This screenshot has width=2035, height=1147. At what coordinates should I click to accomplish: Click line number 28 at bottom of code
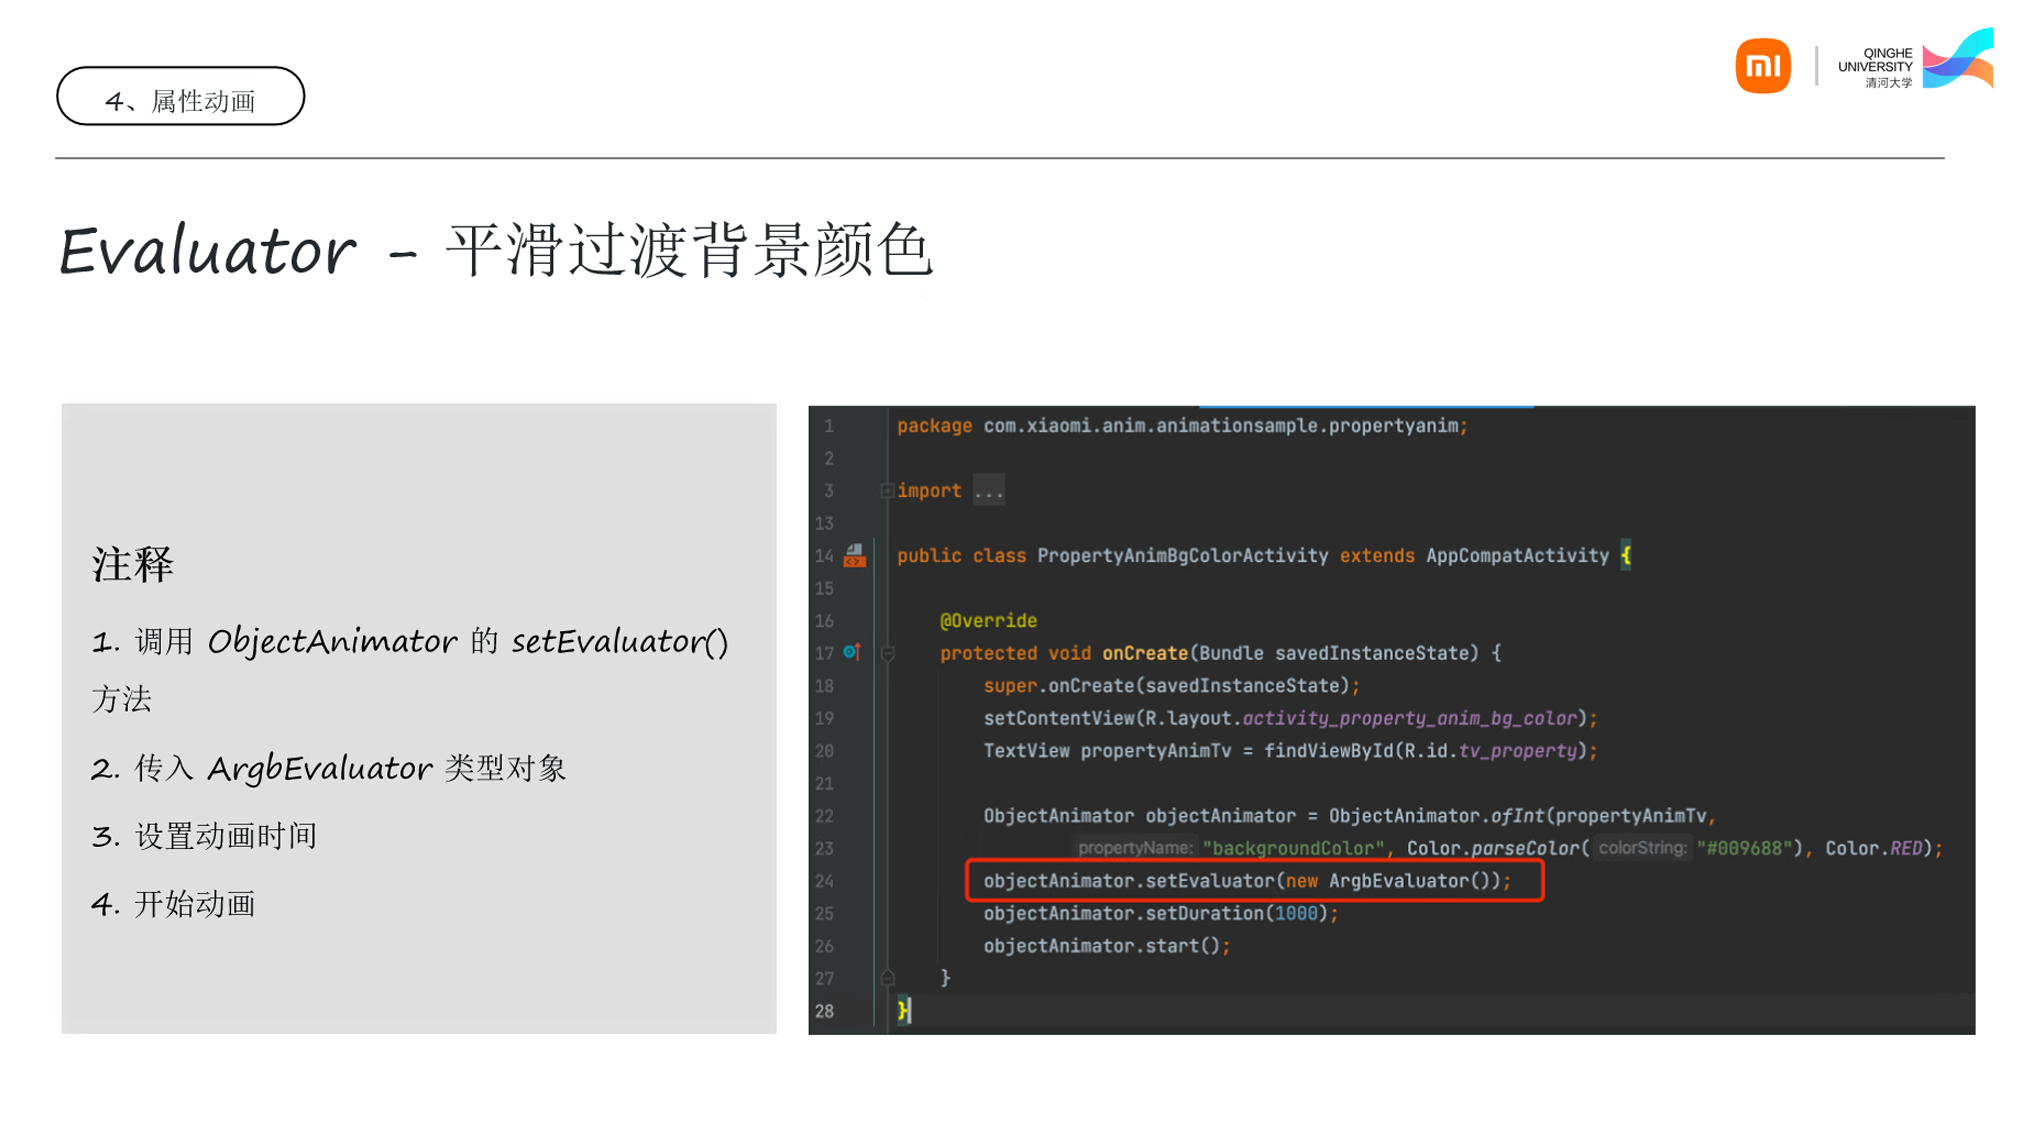[826, 1011]
